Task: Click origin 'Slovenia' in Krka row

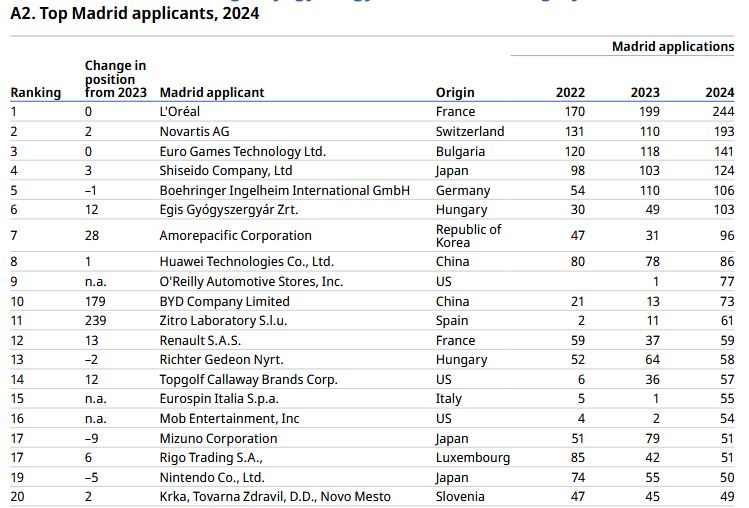Action: tap(460, 497)
